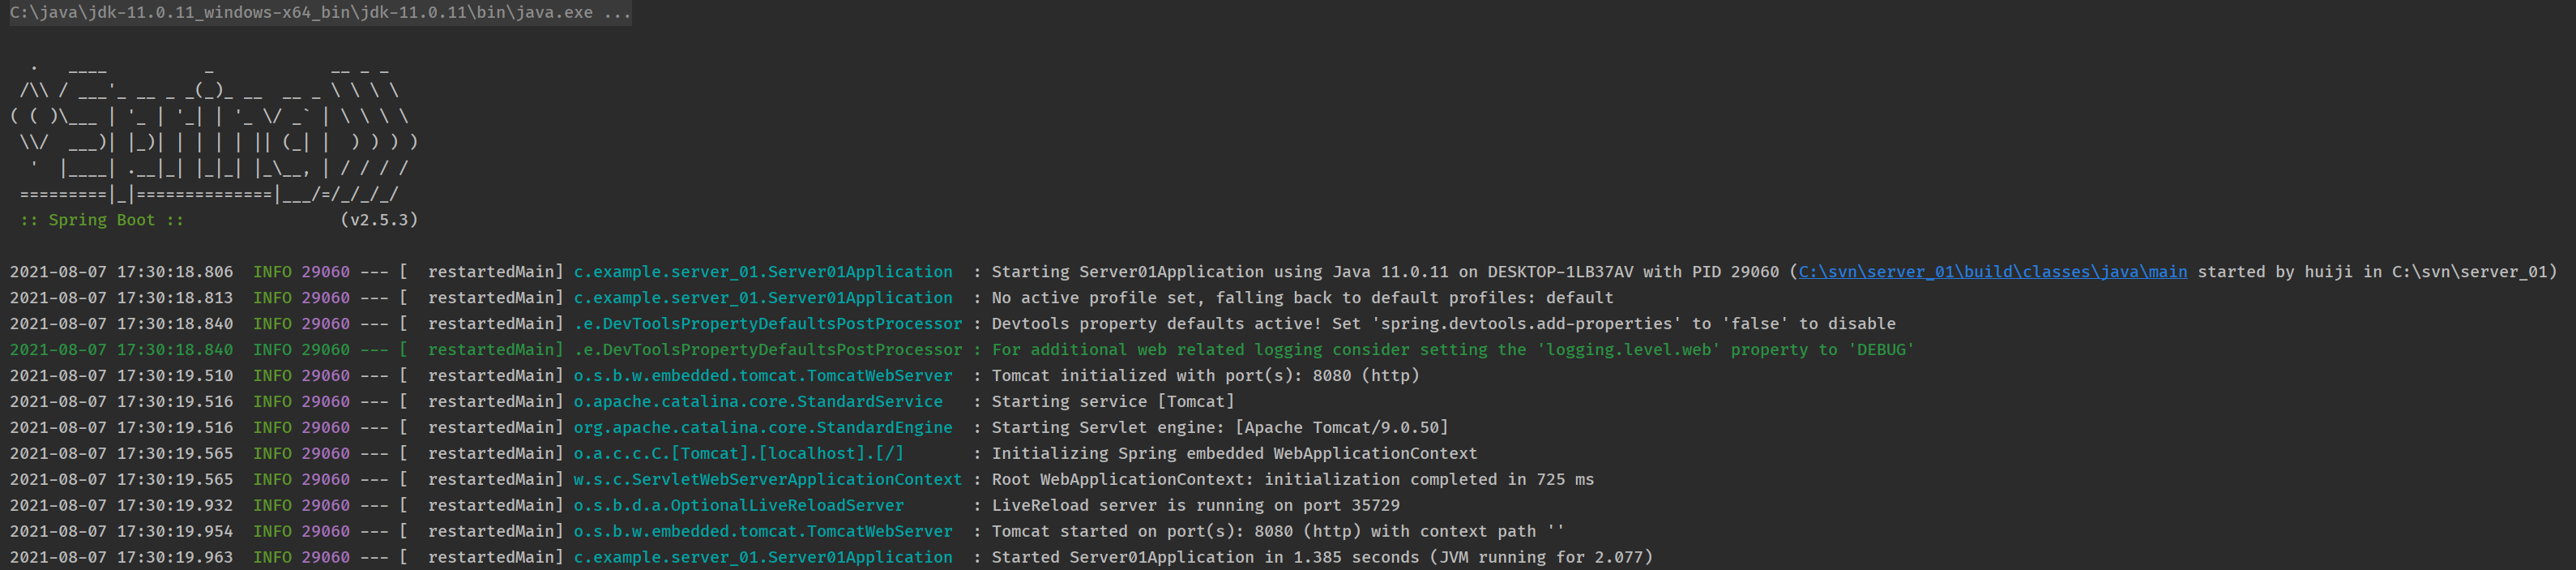Click the 'o.s.b.d.a.OptionalLiveReloadServer' logger name
2576x570 pixels.
click(738, 506)
